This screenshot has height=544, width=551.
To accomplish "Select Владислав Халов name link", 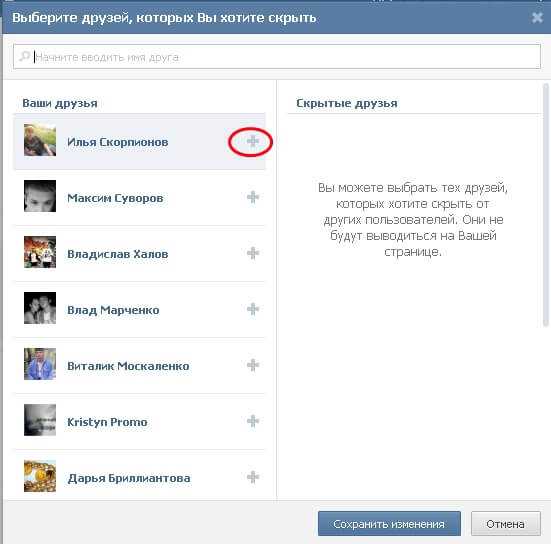I will [x=118, y=254].
